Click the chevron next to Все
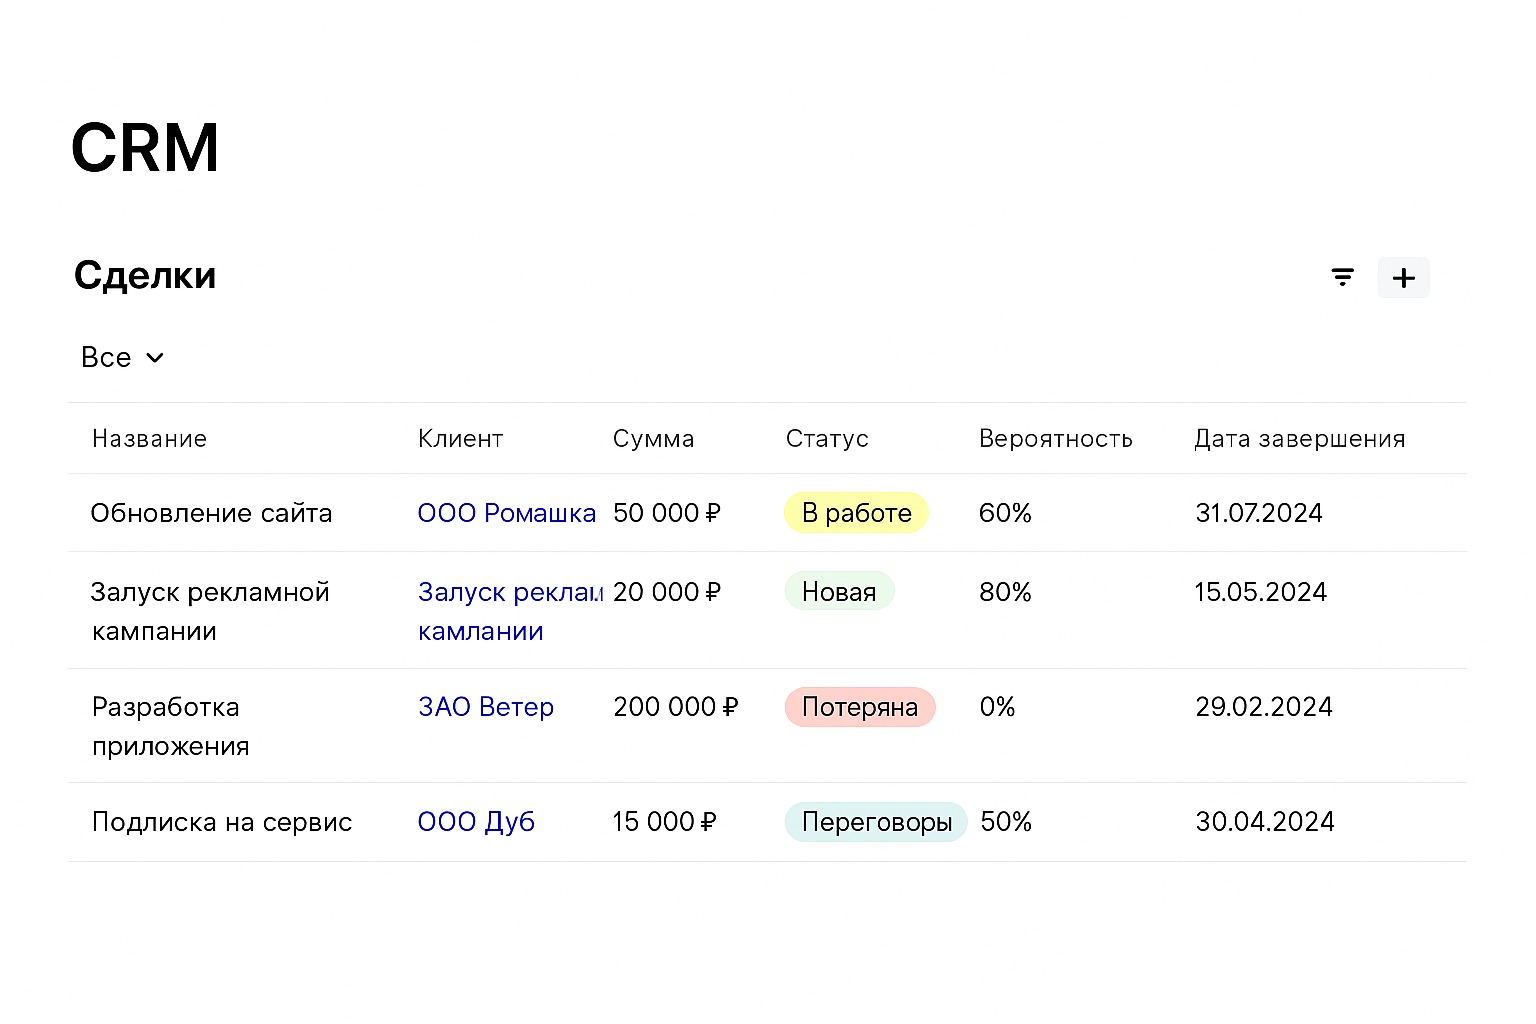 point(155,357)
